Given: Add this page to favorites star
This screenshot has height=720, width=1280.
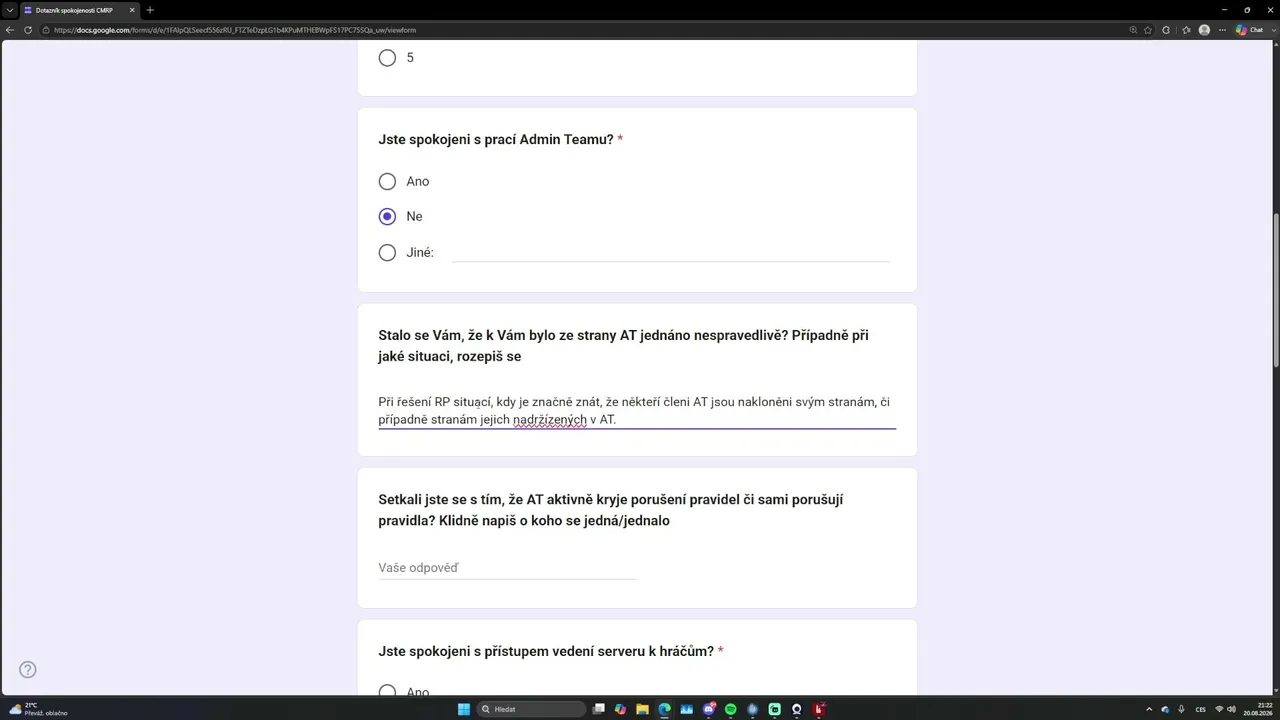Looking at the screenshot, I should pyautogui.click(x=1148, y=30).
